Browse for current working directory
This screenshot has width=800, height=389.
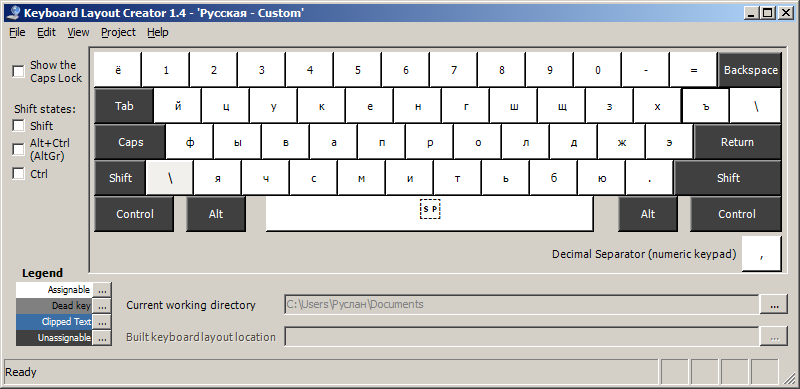tap(774, 305)
